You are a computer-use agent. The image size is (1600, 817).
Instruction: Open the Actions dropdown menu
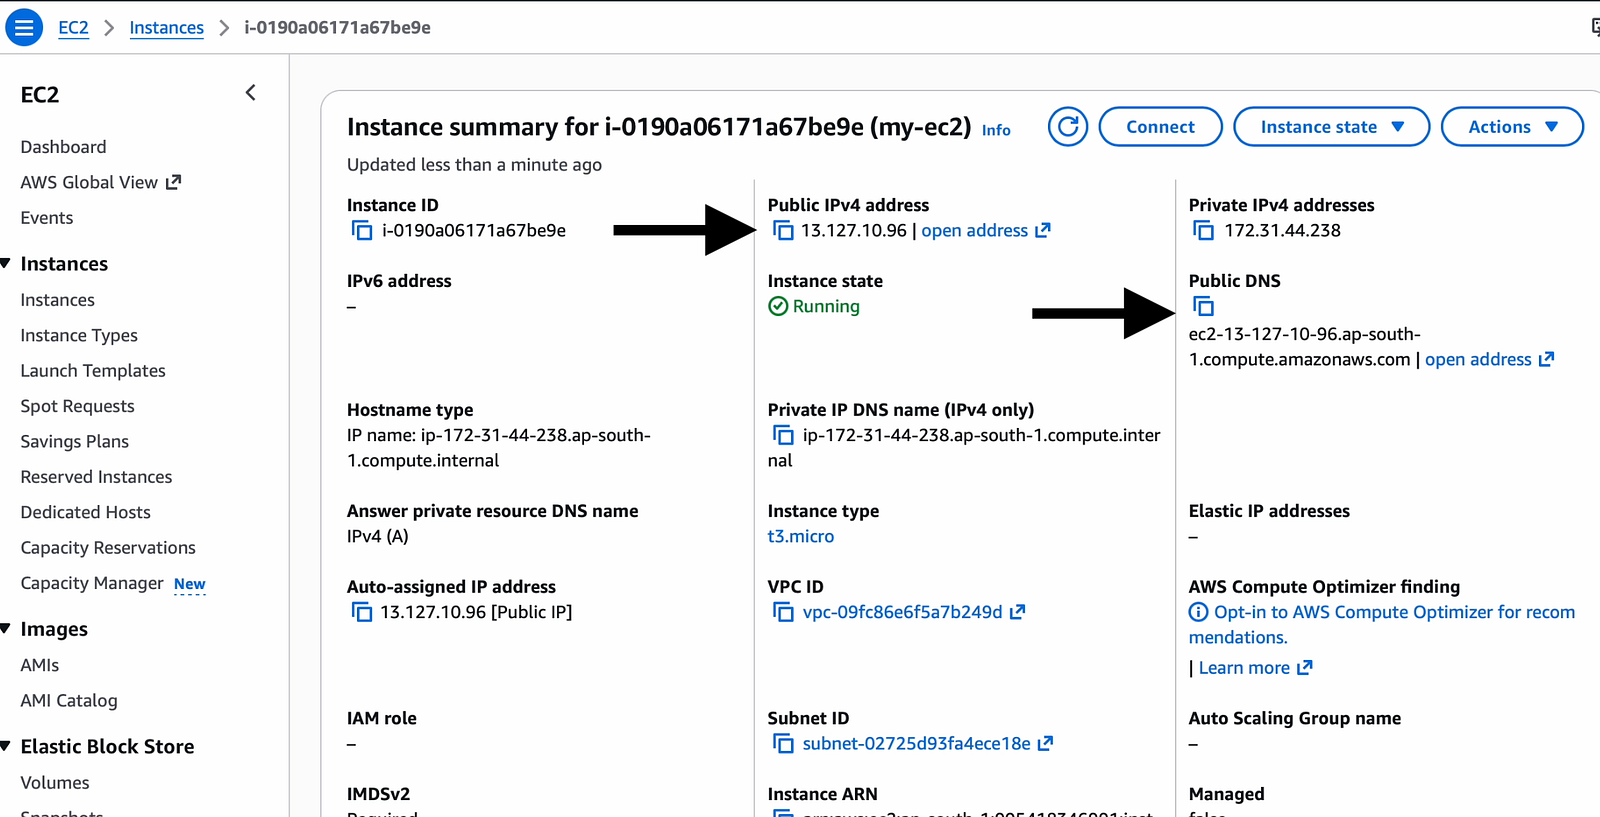click(x=1512, y=127)
